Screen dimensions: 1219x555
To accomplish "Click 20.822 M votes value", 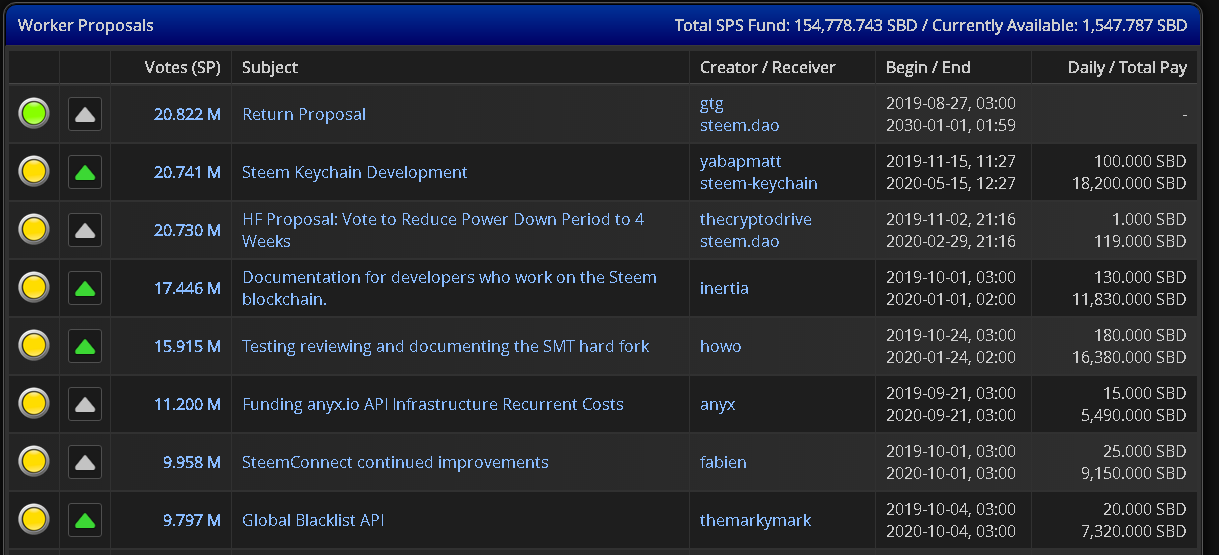I will pyautogui.click(x=187, y=114).
